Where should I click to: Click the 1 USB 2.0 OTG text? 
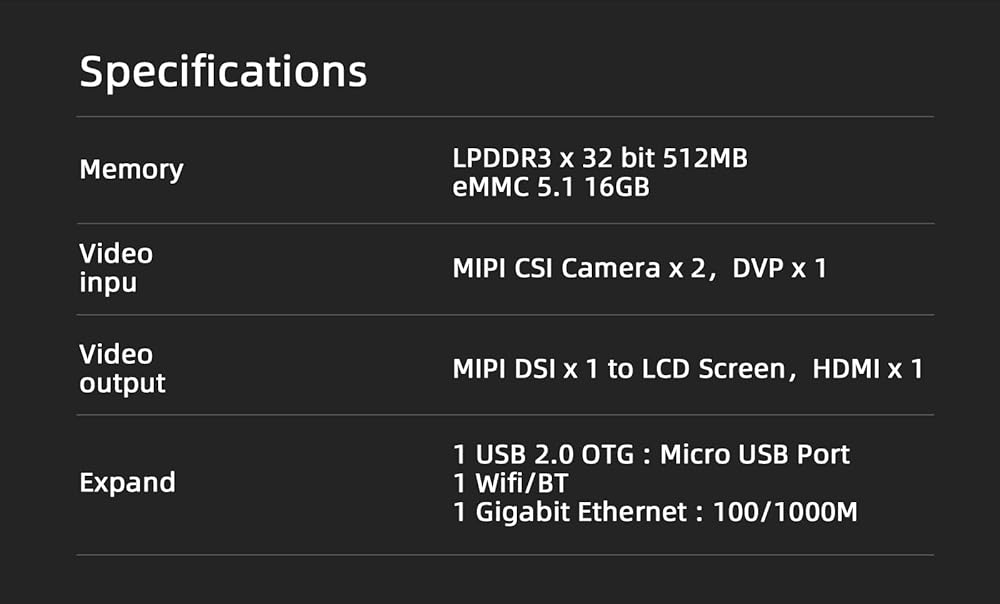543,454
